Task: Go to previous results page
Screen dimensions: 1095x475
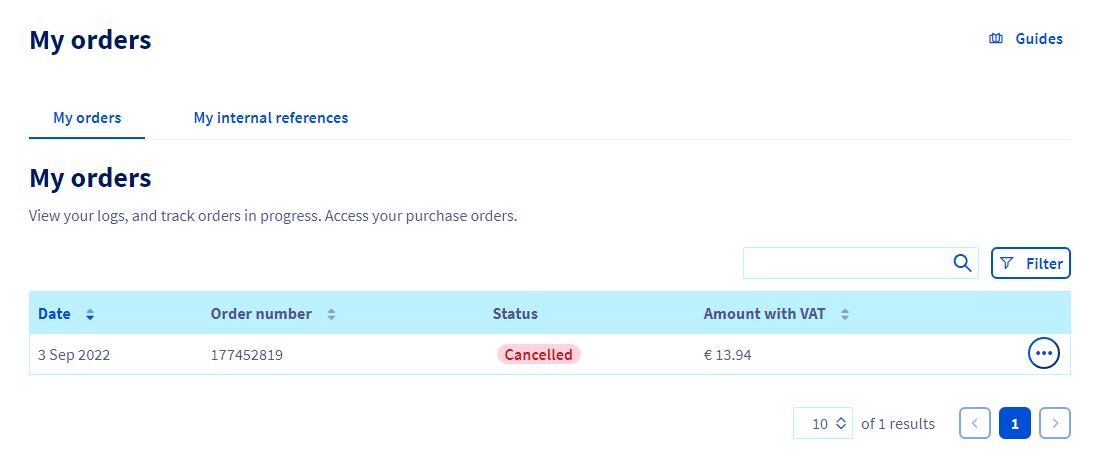Action: click(975, 423)
